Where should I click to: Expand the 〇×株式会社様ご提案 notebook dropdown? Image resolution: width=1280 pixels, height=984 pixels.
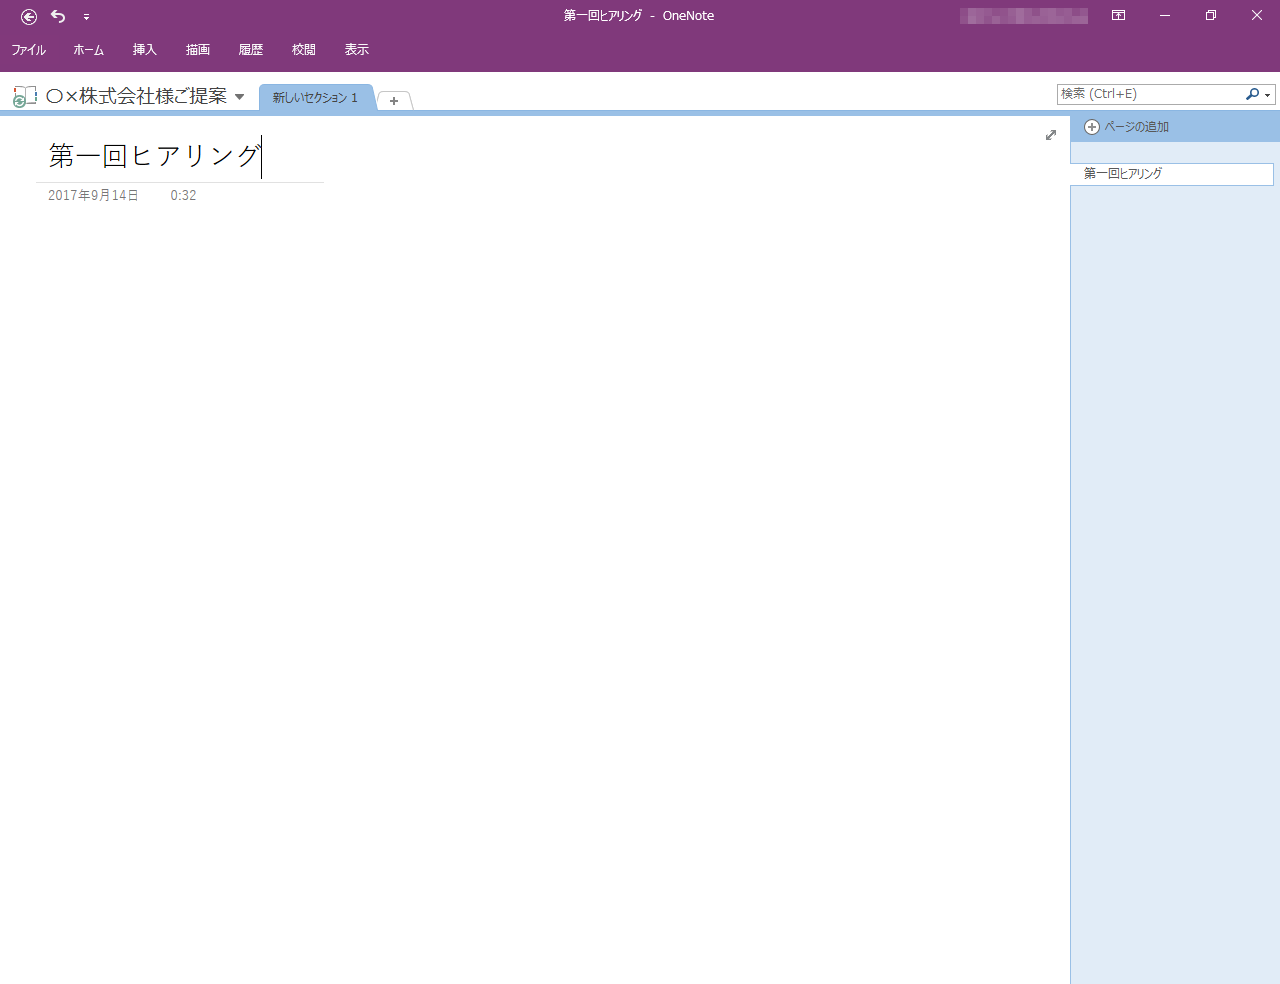click(x=239, y=96)
